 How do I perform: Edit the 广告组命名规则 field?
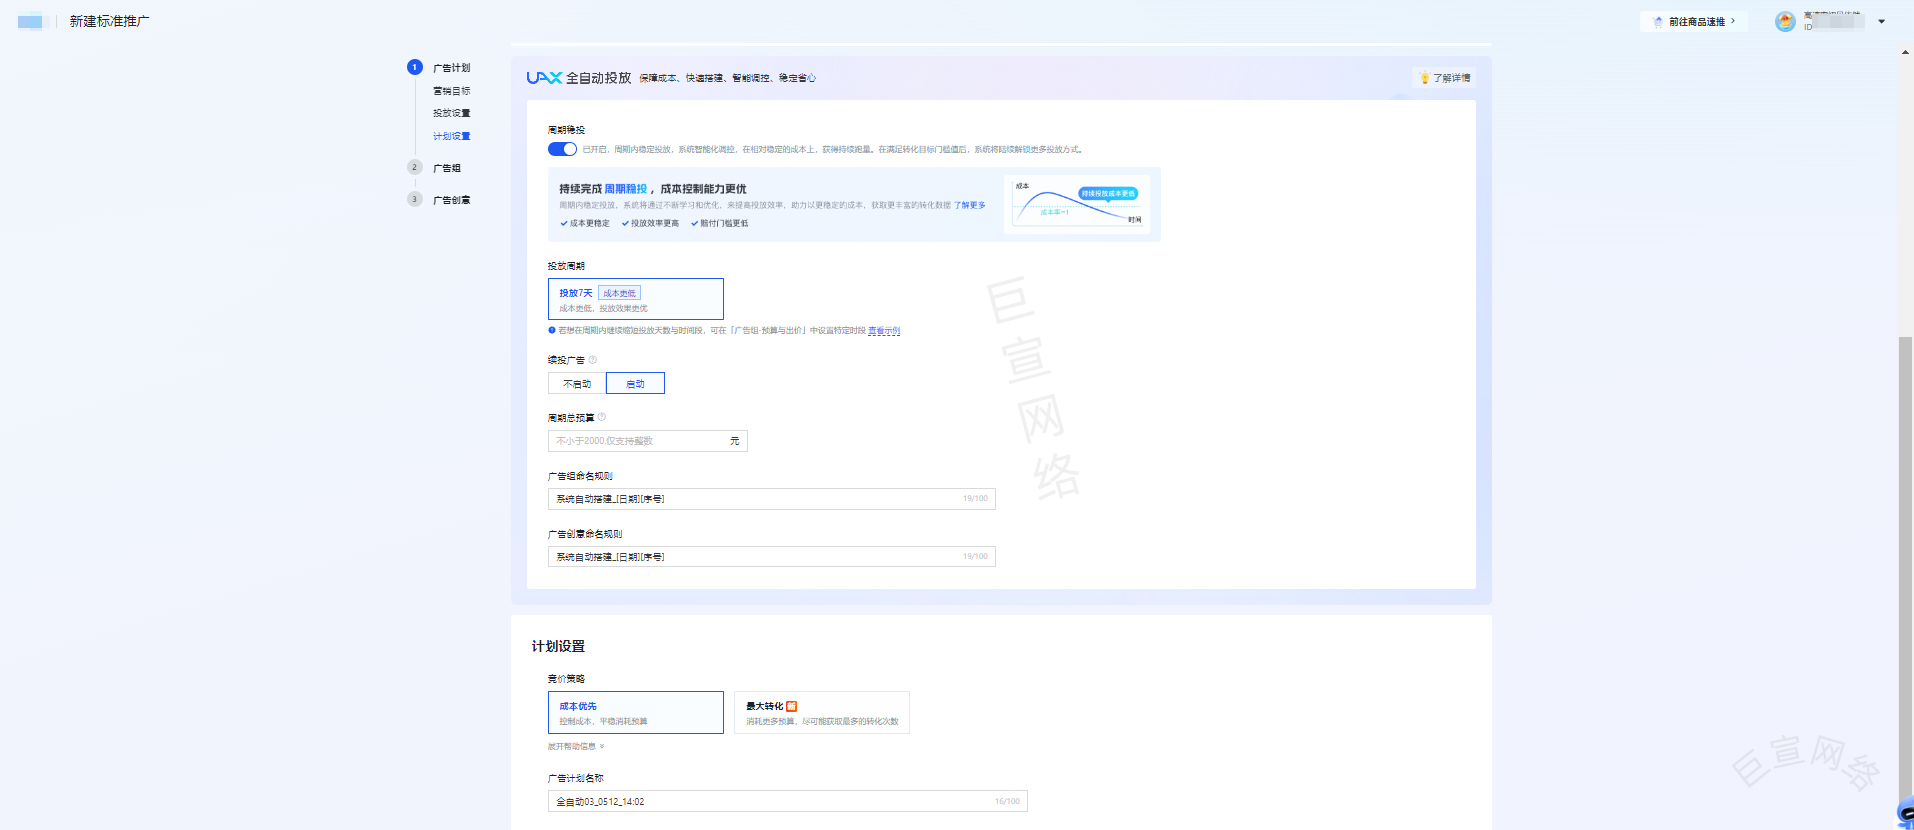(x=771, y=499)
